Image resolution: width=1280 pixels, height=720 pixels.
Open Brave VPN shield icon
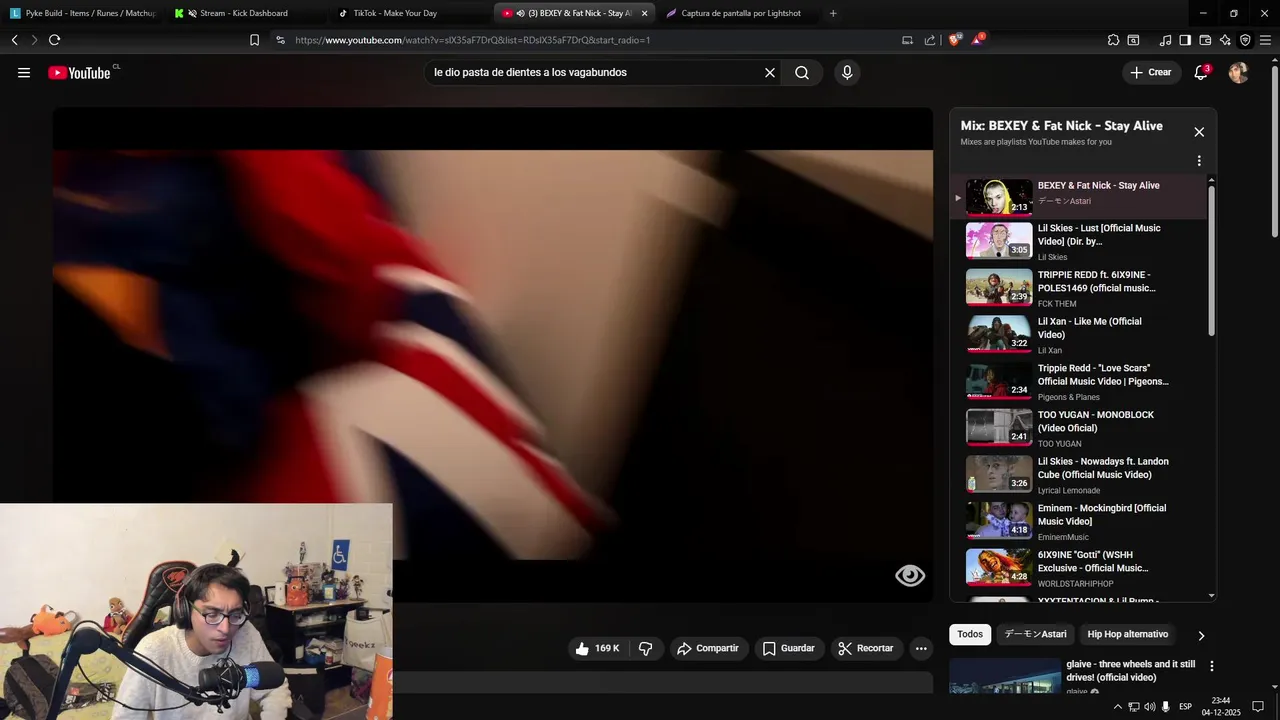pos(1245,40)
